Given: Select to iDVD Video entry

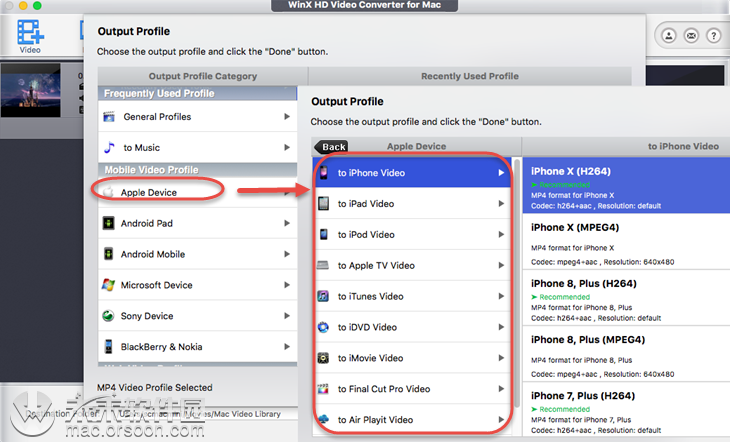Looking at the screenshot, I should (x=412, y=327).
